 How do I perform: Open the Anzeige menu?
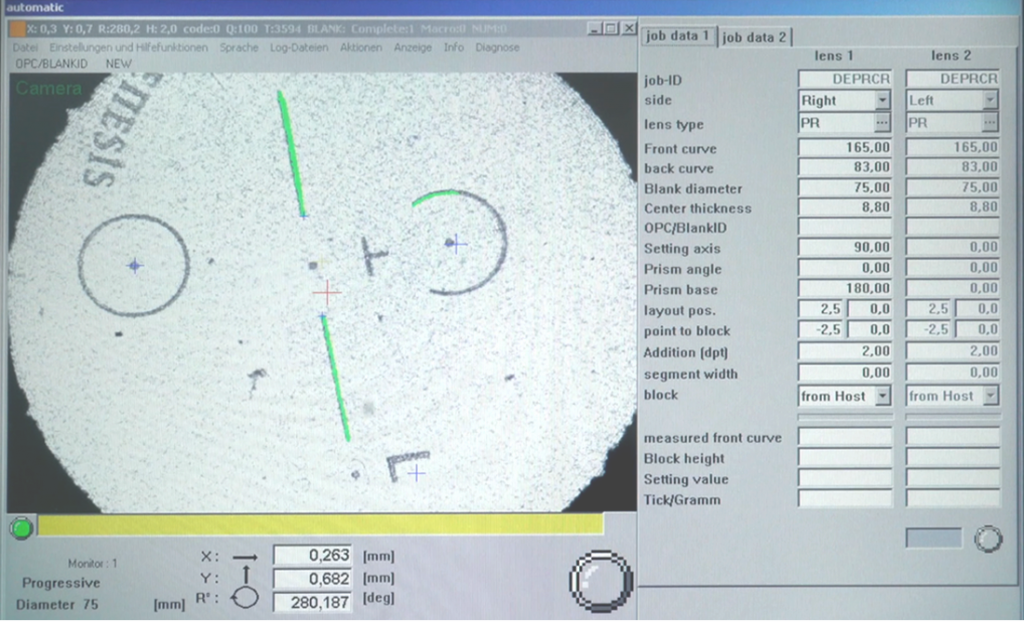tap(413, 47)
